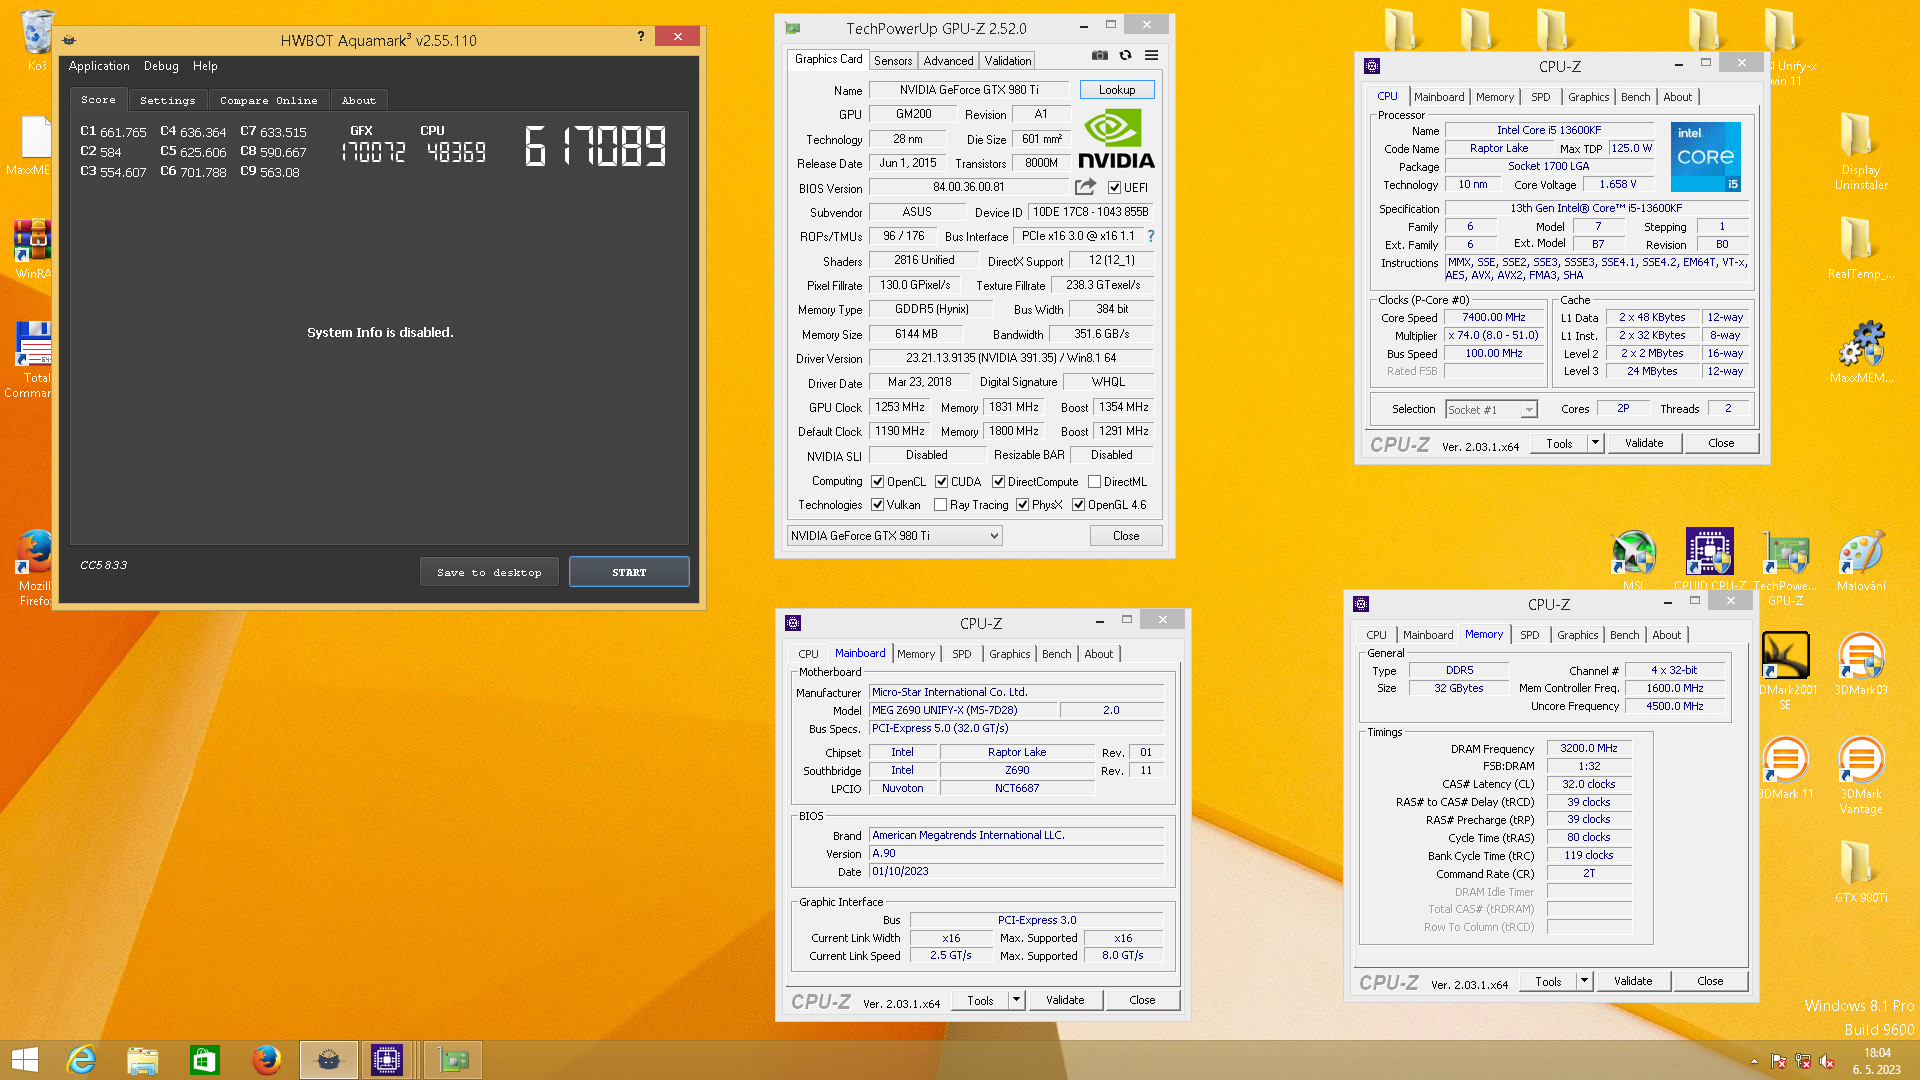Open the Bench tab in the CPU-Z Memory window
Image resolution: width=1920 pixels, height=1080 pixels.
pyautogui.click(x=1624, y=635)
